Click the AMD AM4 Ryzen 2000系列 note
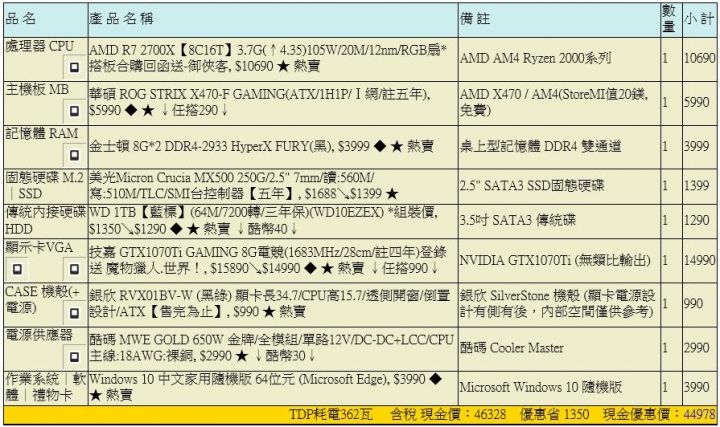 (535, 58)
